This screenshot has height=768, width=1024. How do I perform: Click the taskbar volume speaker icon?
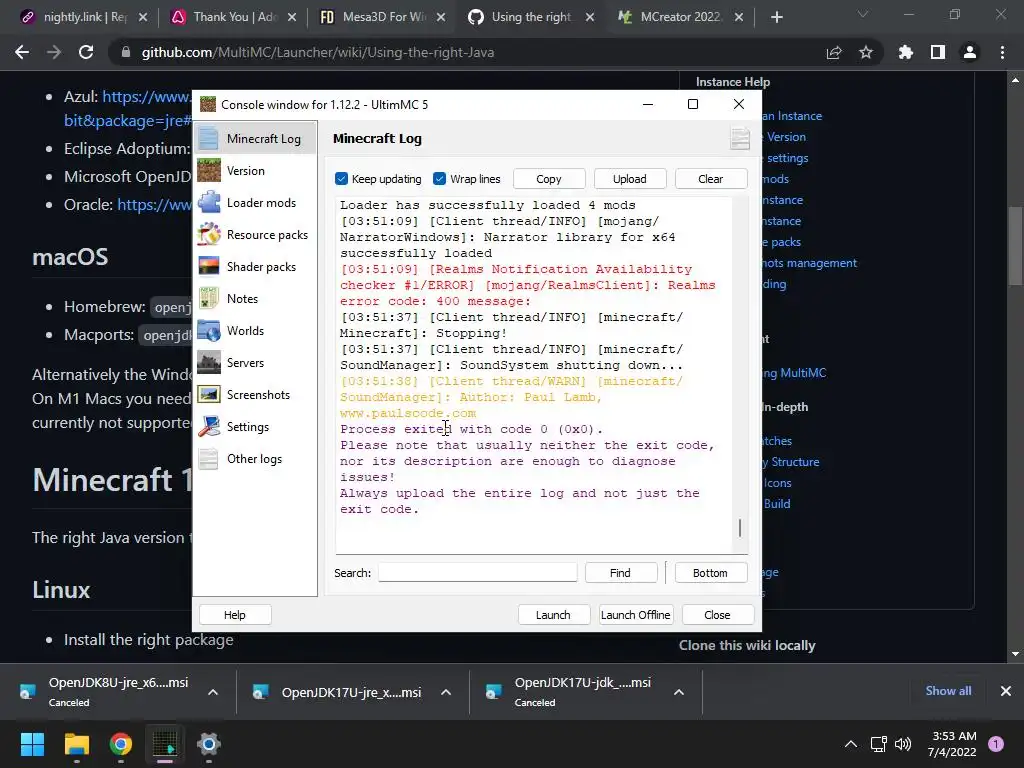pos(903,744)
